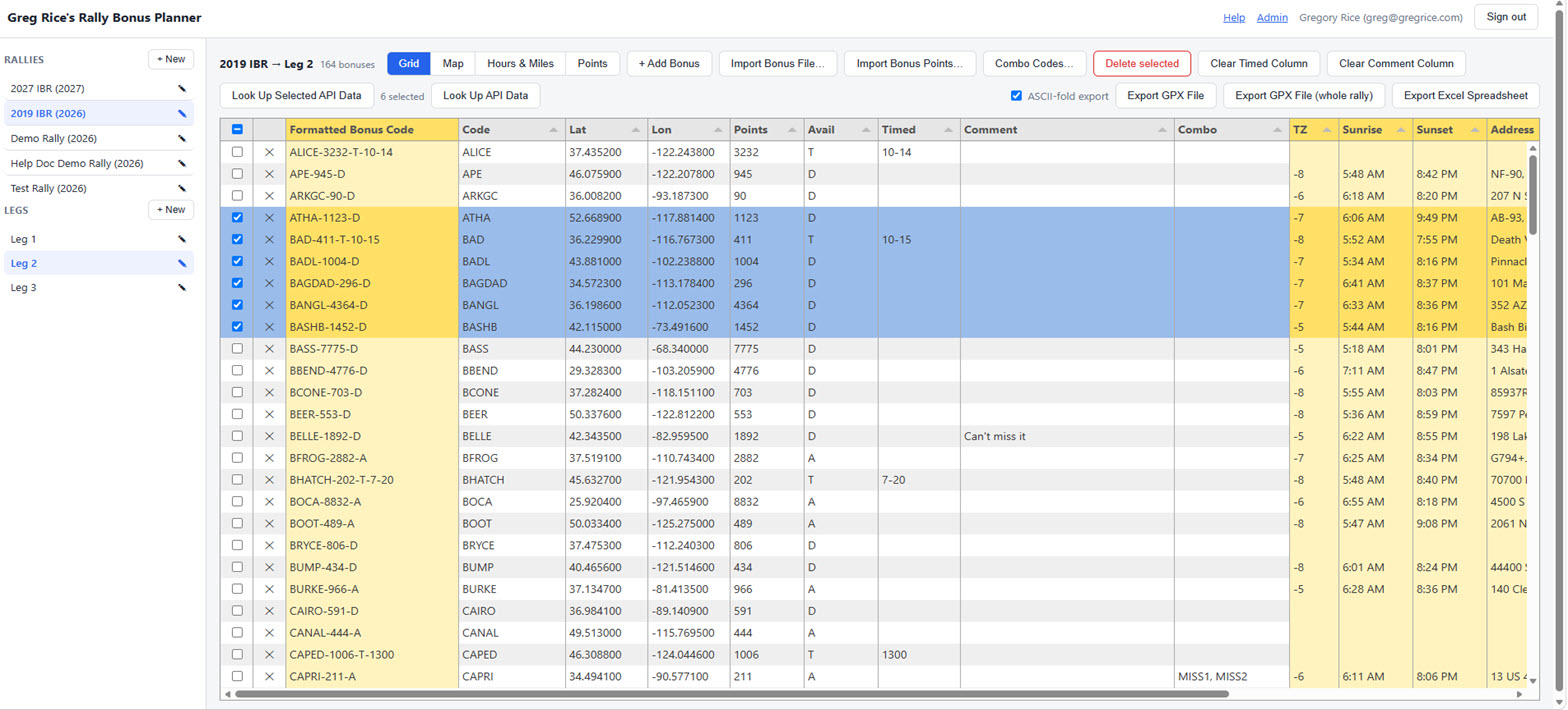Sort by the Lat column arrow
Screen dimensions: 1568x710
coord(635,130)
